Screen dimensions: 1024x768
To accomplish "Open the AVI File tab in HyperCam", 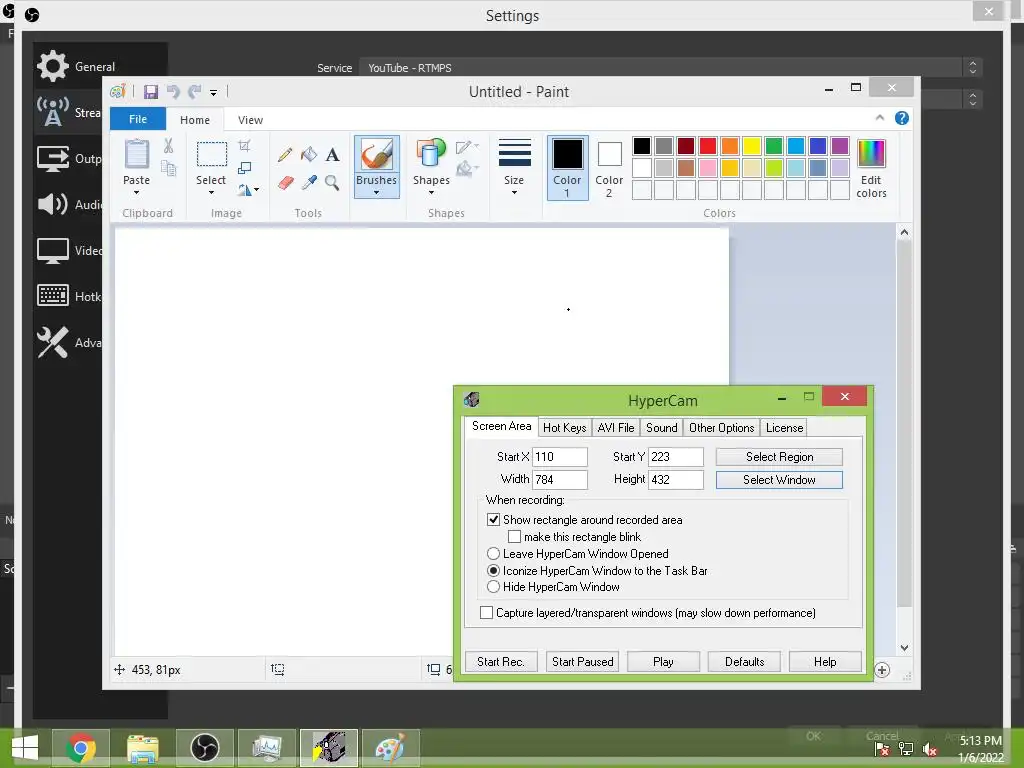I will [x=616, y=428].
